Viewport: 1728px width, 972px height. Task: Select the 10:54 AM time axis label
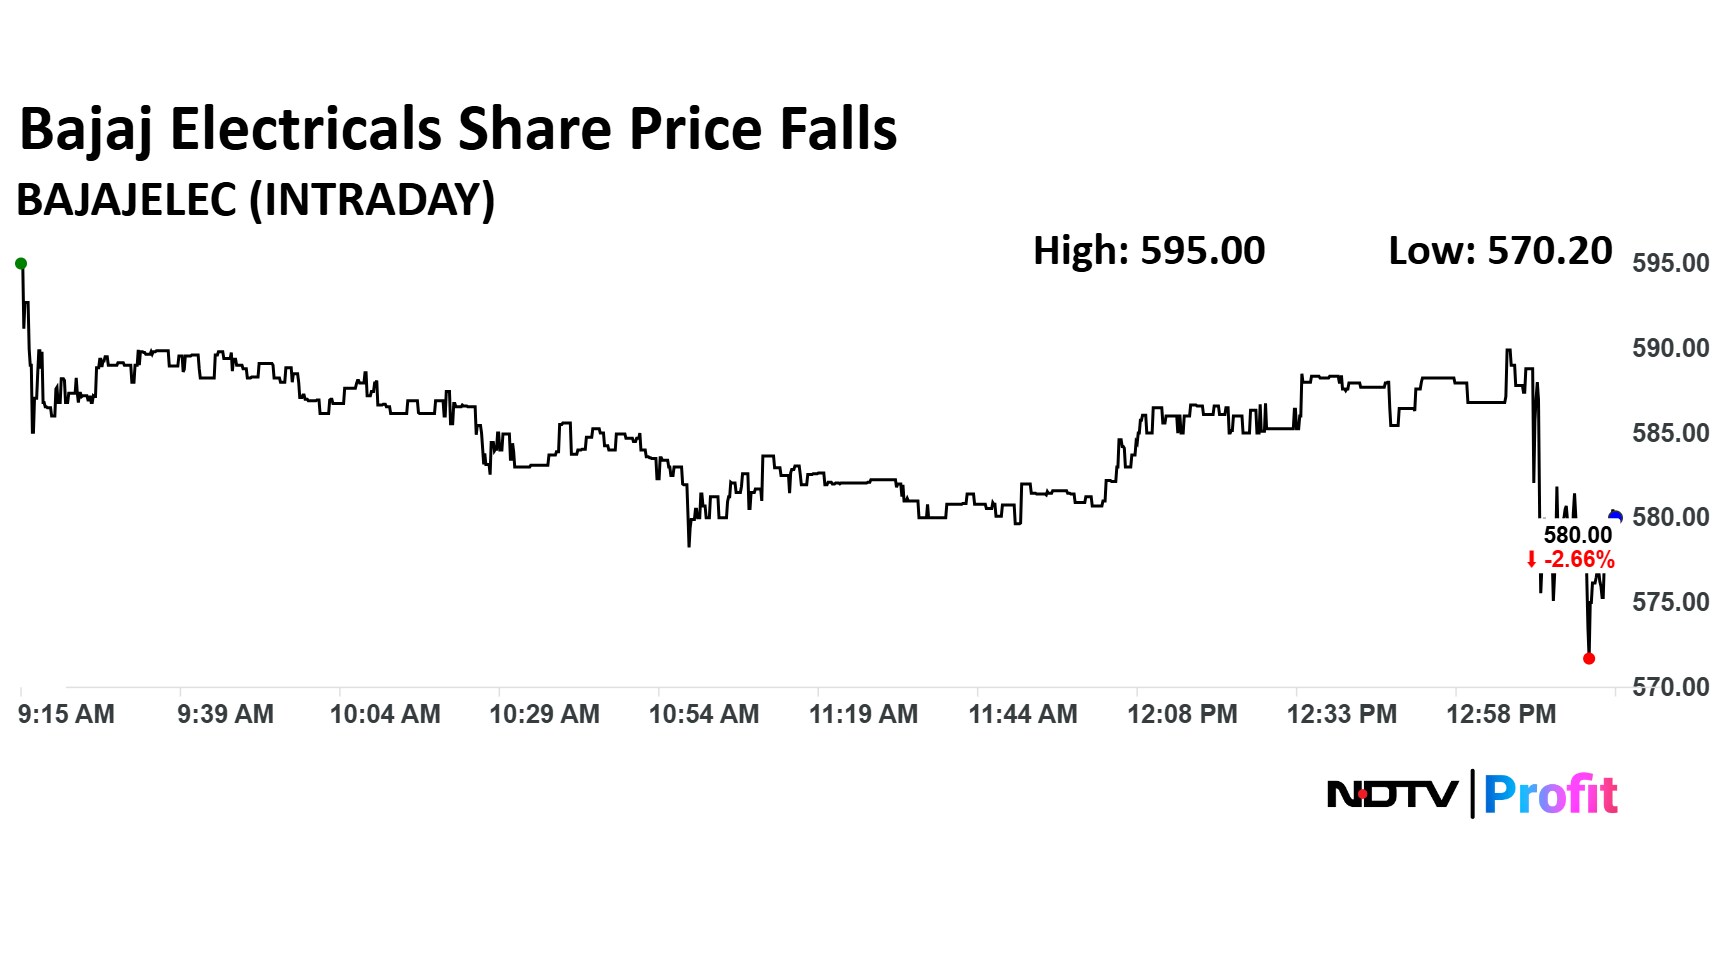click(704, 714)
